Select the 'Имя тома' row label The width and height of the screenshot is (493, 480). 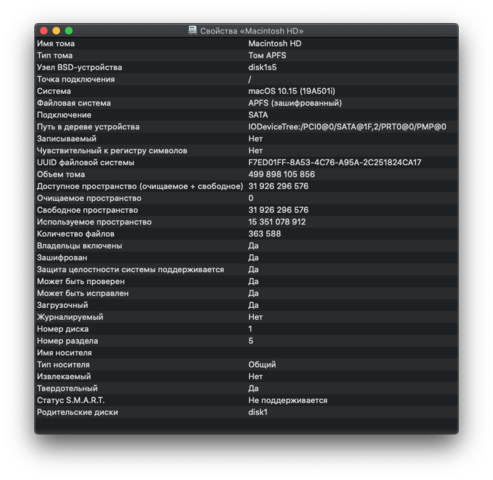click(x=56, y=44)
